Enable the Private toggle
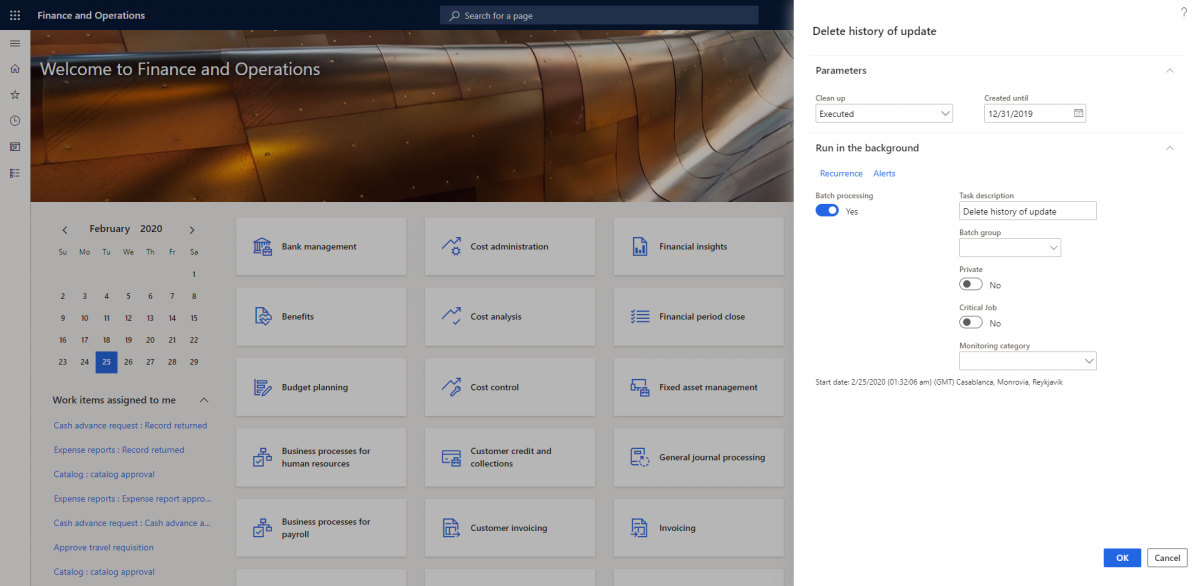 pyautogui.click(x=970, y=285)
